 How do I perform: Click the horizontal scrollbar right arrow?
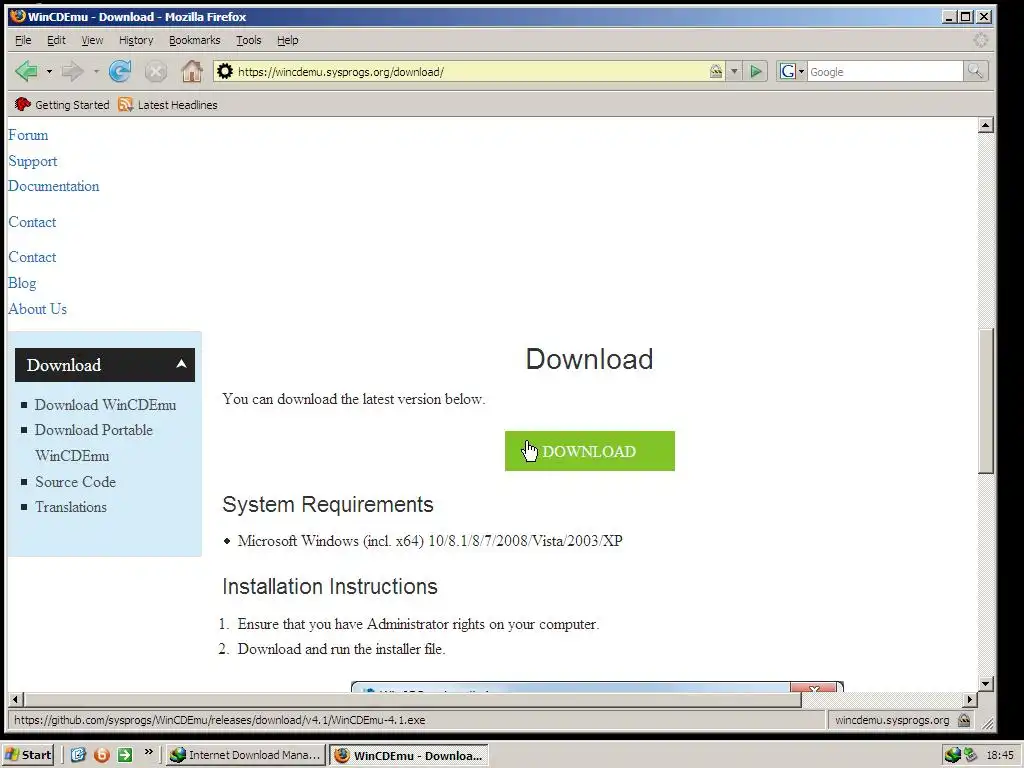pyautogui.click(x=970, y=699)
